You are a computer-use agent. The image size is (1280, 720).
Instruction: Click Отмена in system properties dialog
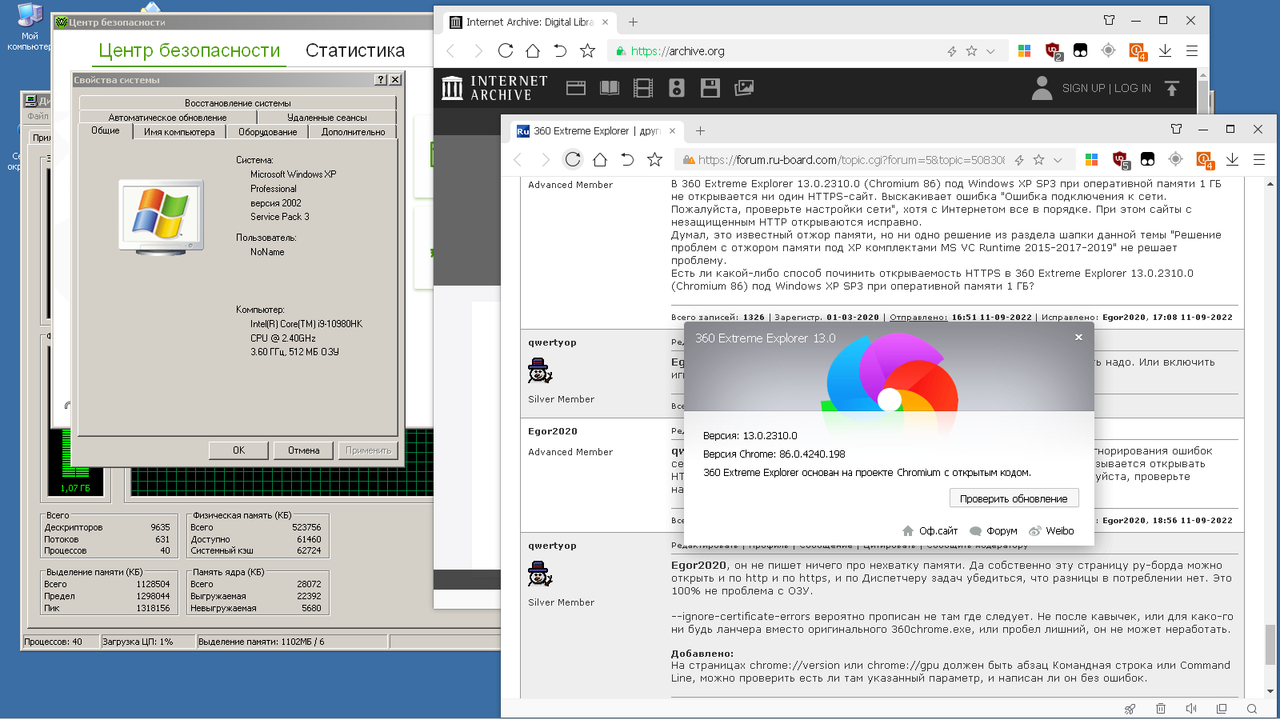pyautogui.click(x=304, y=450)
